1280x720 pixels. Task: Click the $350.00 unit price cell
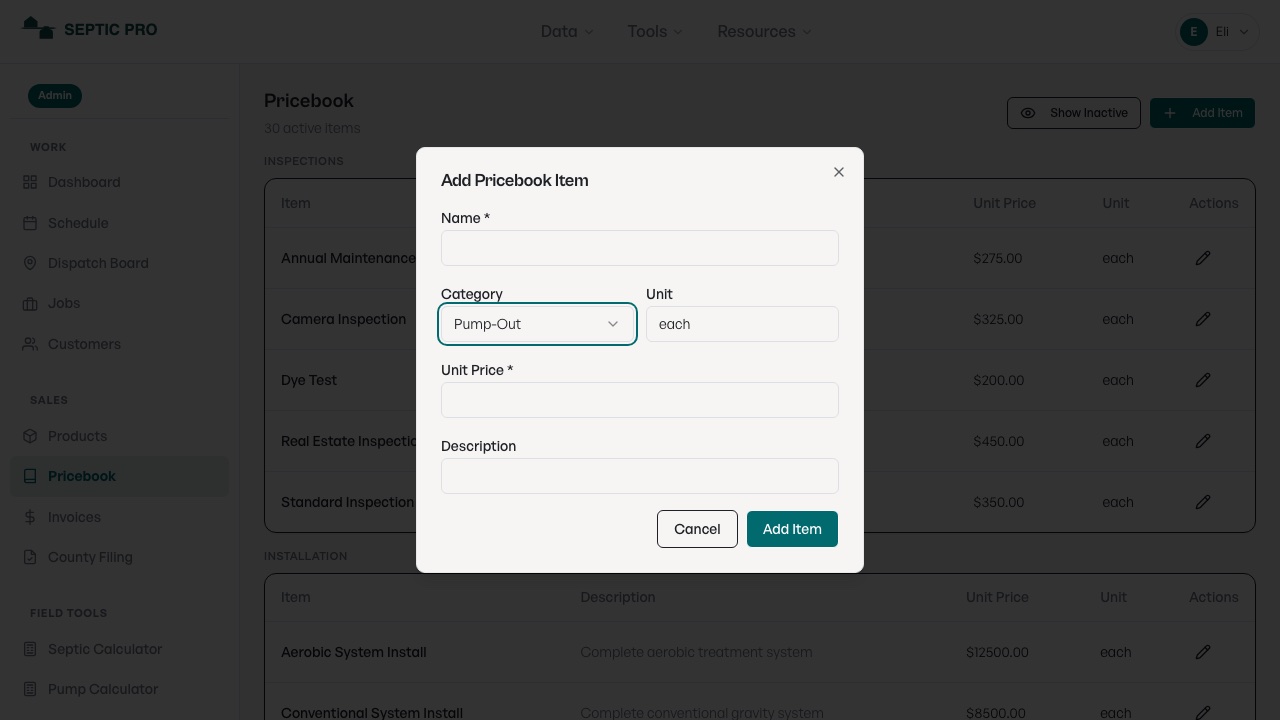[998, 502]
